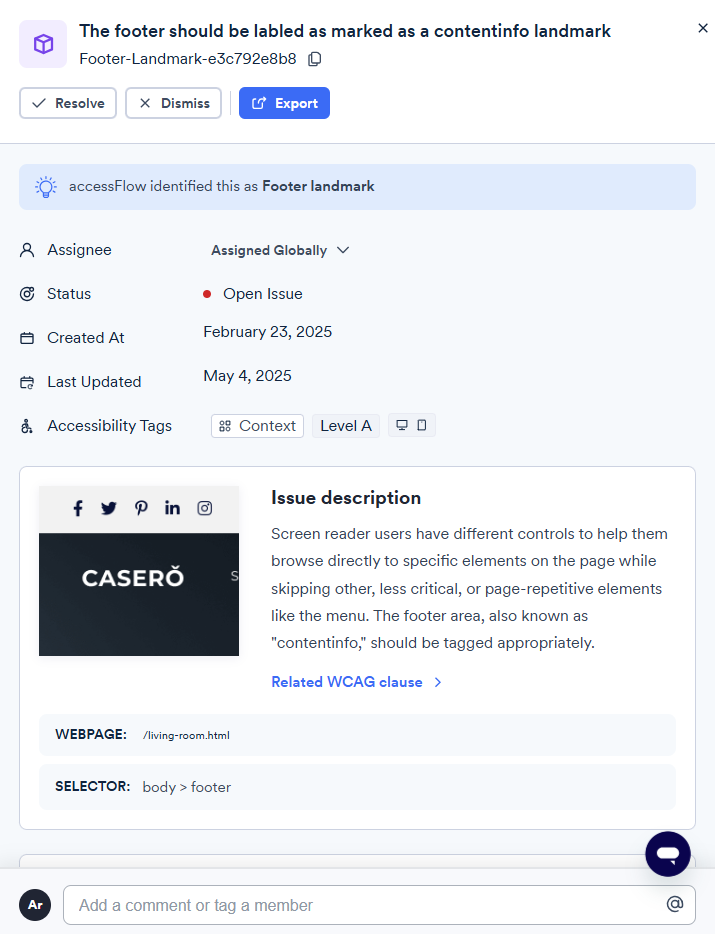Focus the add comment input field
The width and height of the screenshot is (715, 934).
coord(380,905)
